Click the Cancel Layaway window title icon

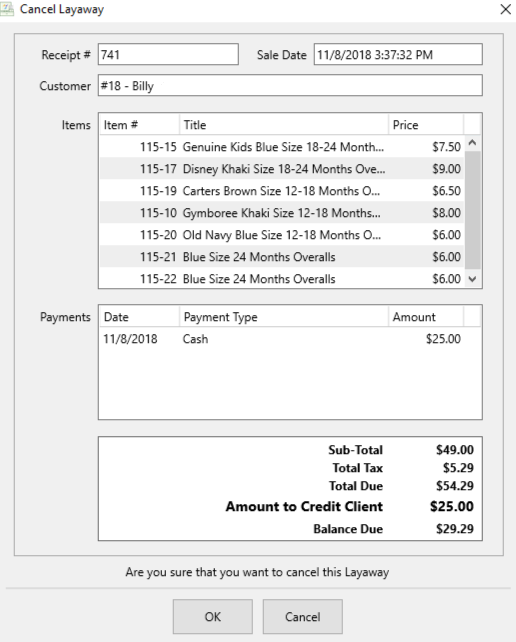point(7,9)
